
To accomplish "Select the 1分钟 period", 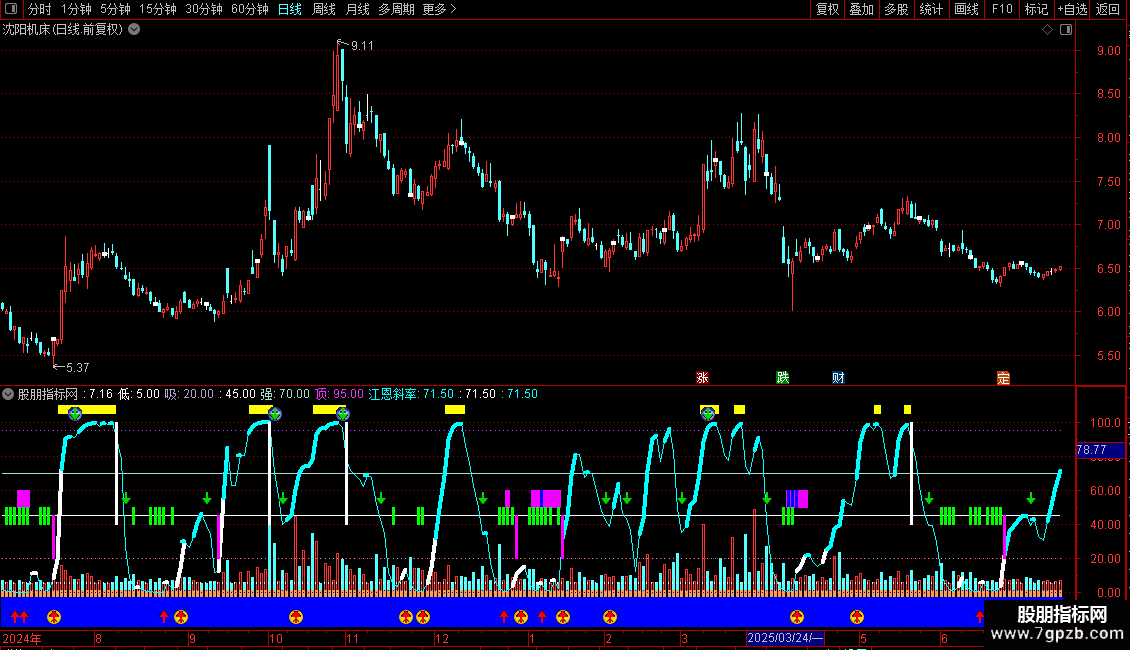I will (76, 9).
